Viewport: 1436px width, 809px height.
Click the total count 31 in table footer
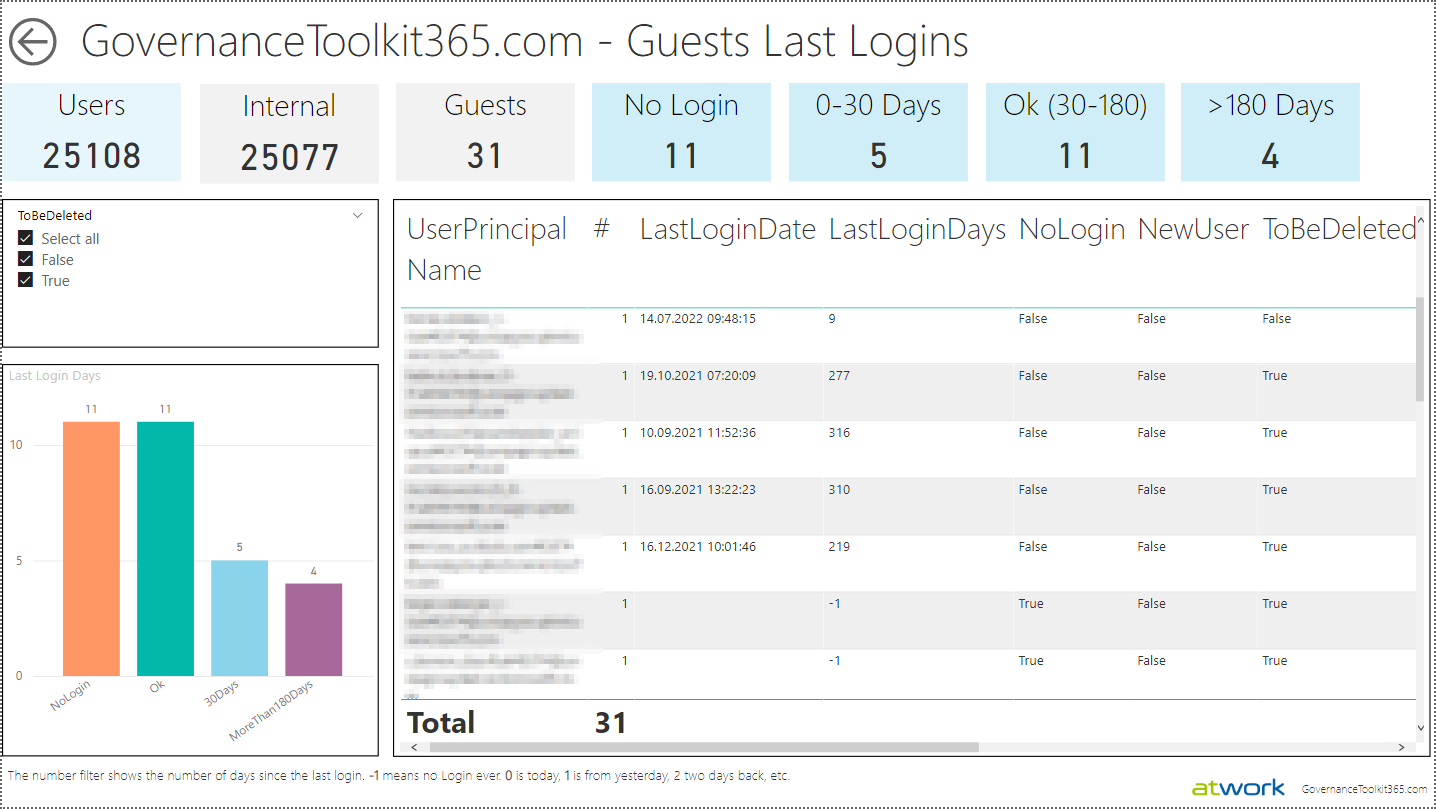(610, 722)
